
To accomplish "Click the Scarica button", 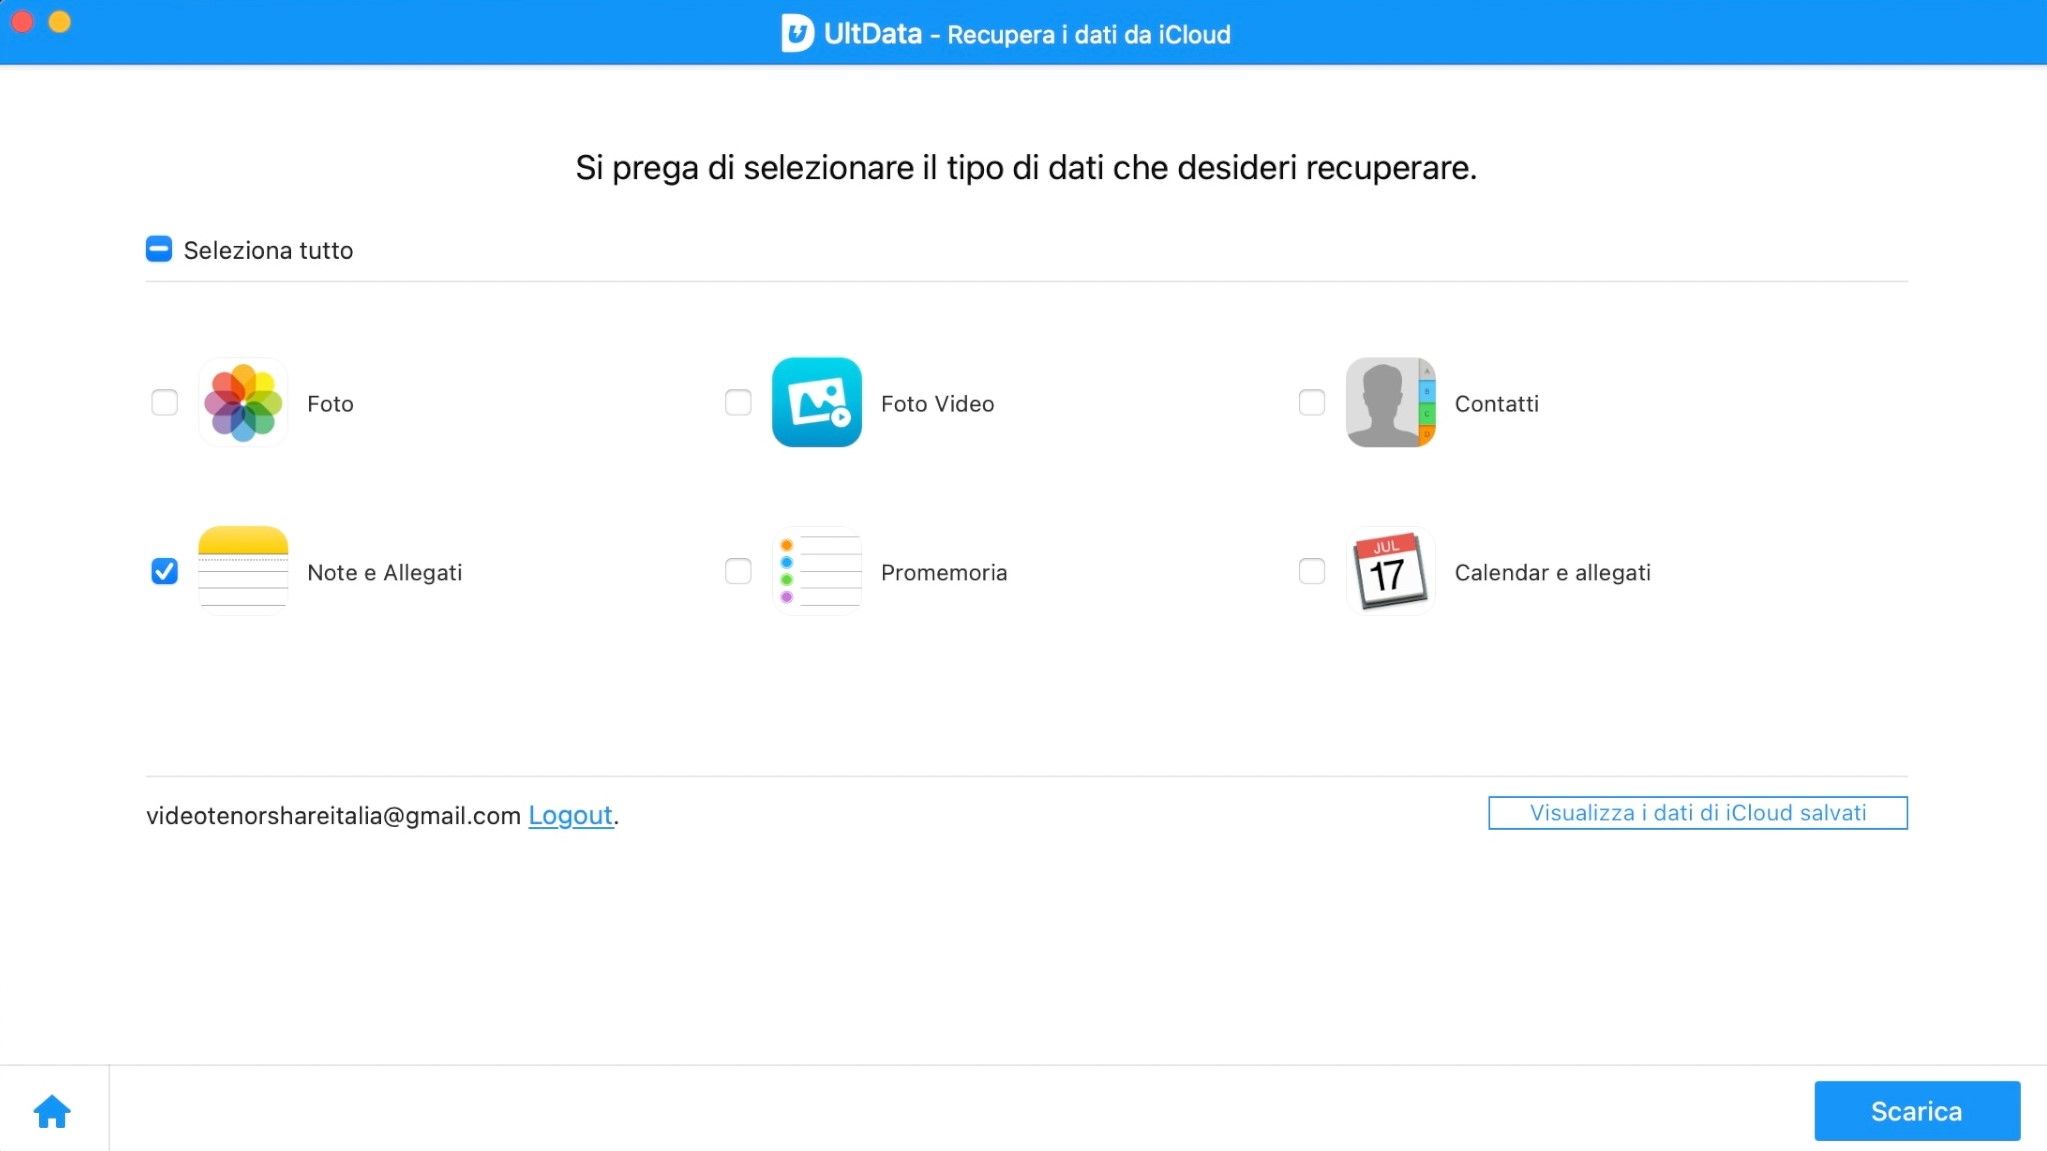I will click(1917, 1111).
